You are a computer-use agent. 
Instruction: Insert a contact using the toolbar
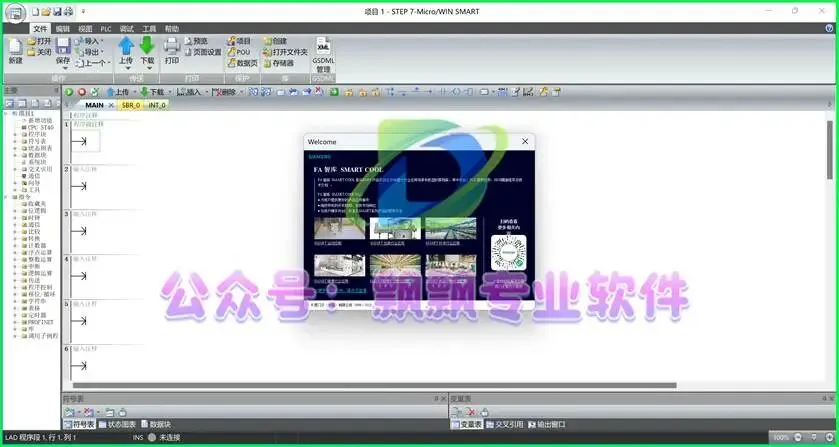click(x=444, y=92)
